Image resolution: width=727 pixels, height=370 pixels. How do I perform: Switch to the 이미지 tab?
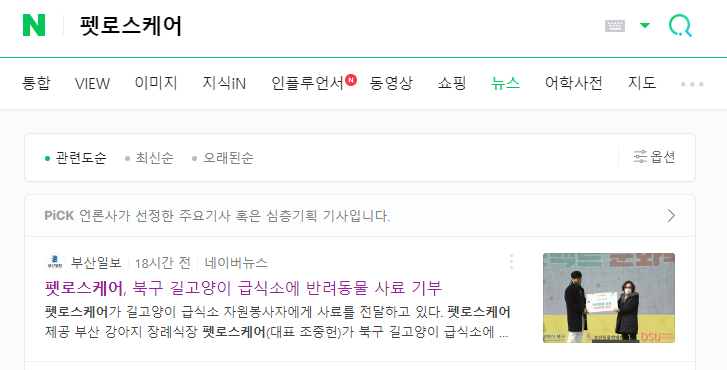(x=156, y=83)
